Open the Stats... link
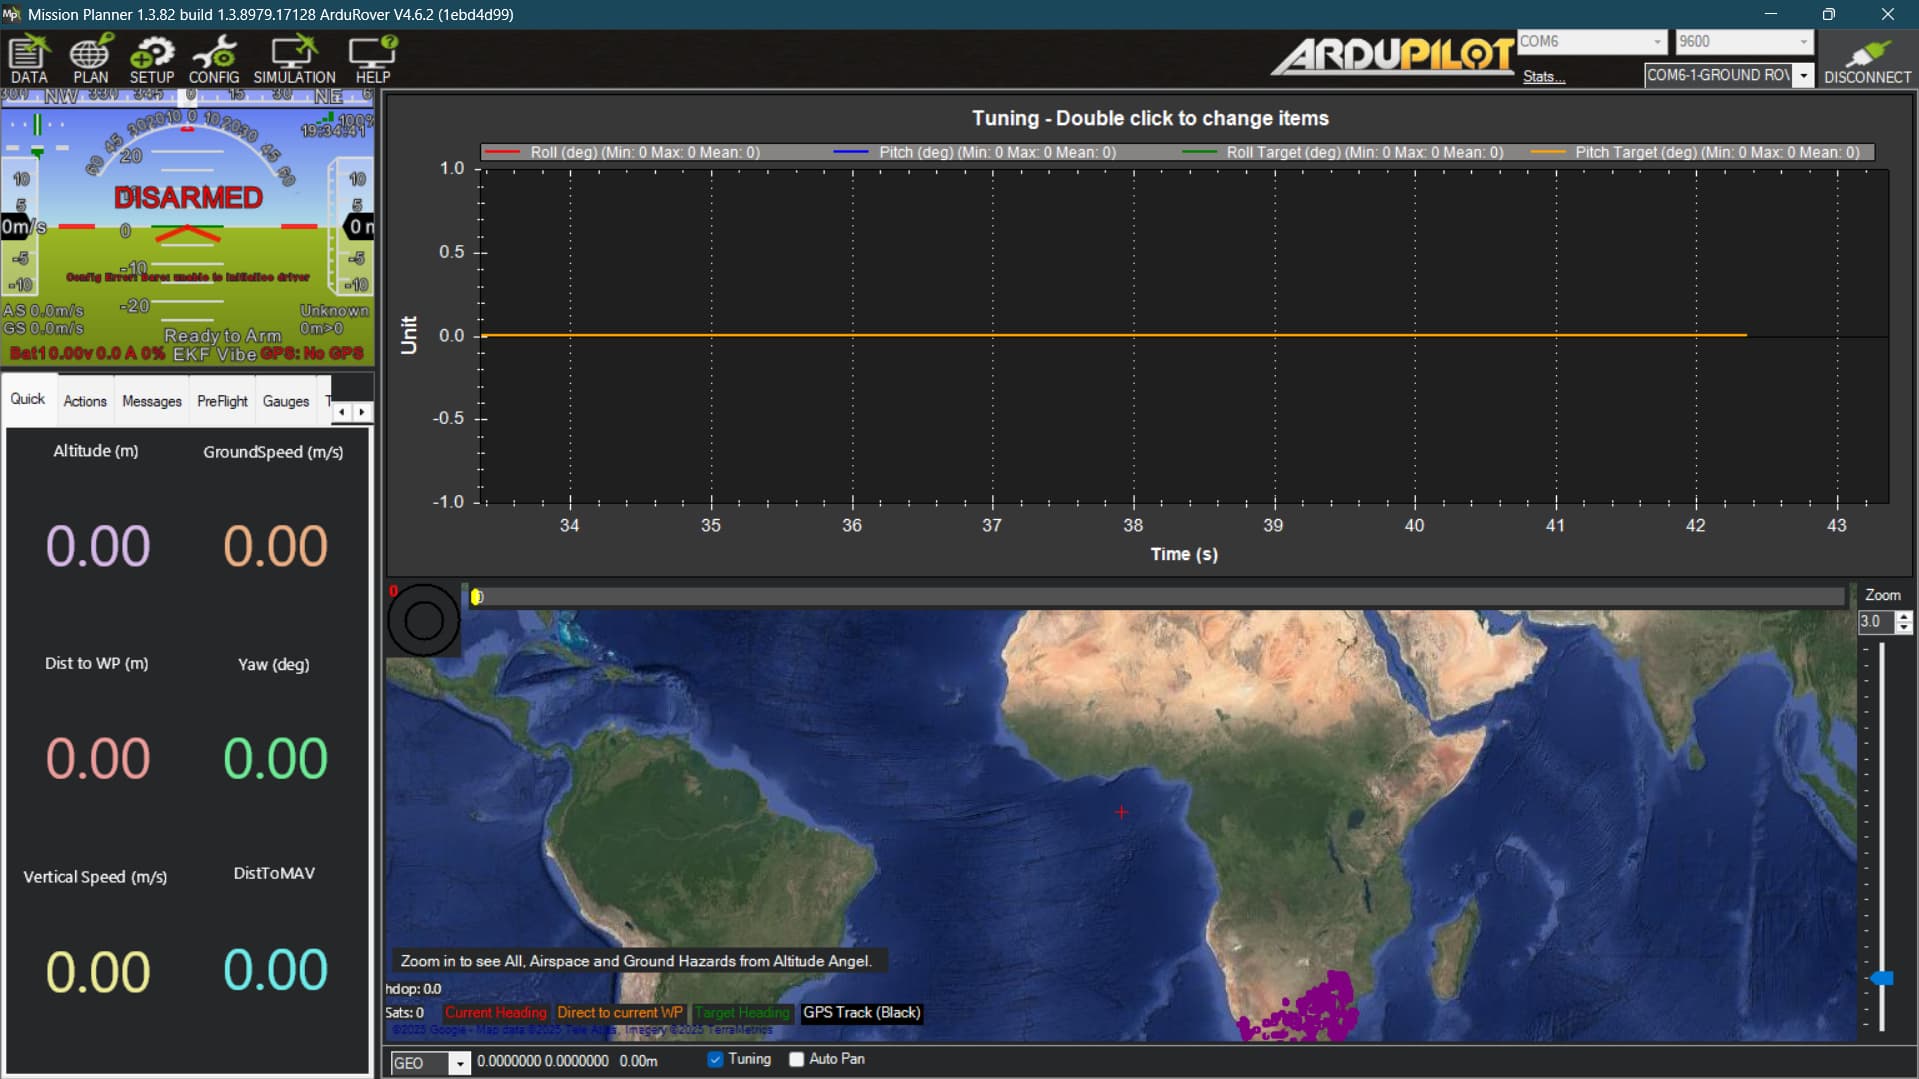 tap(1543, 77)
